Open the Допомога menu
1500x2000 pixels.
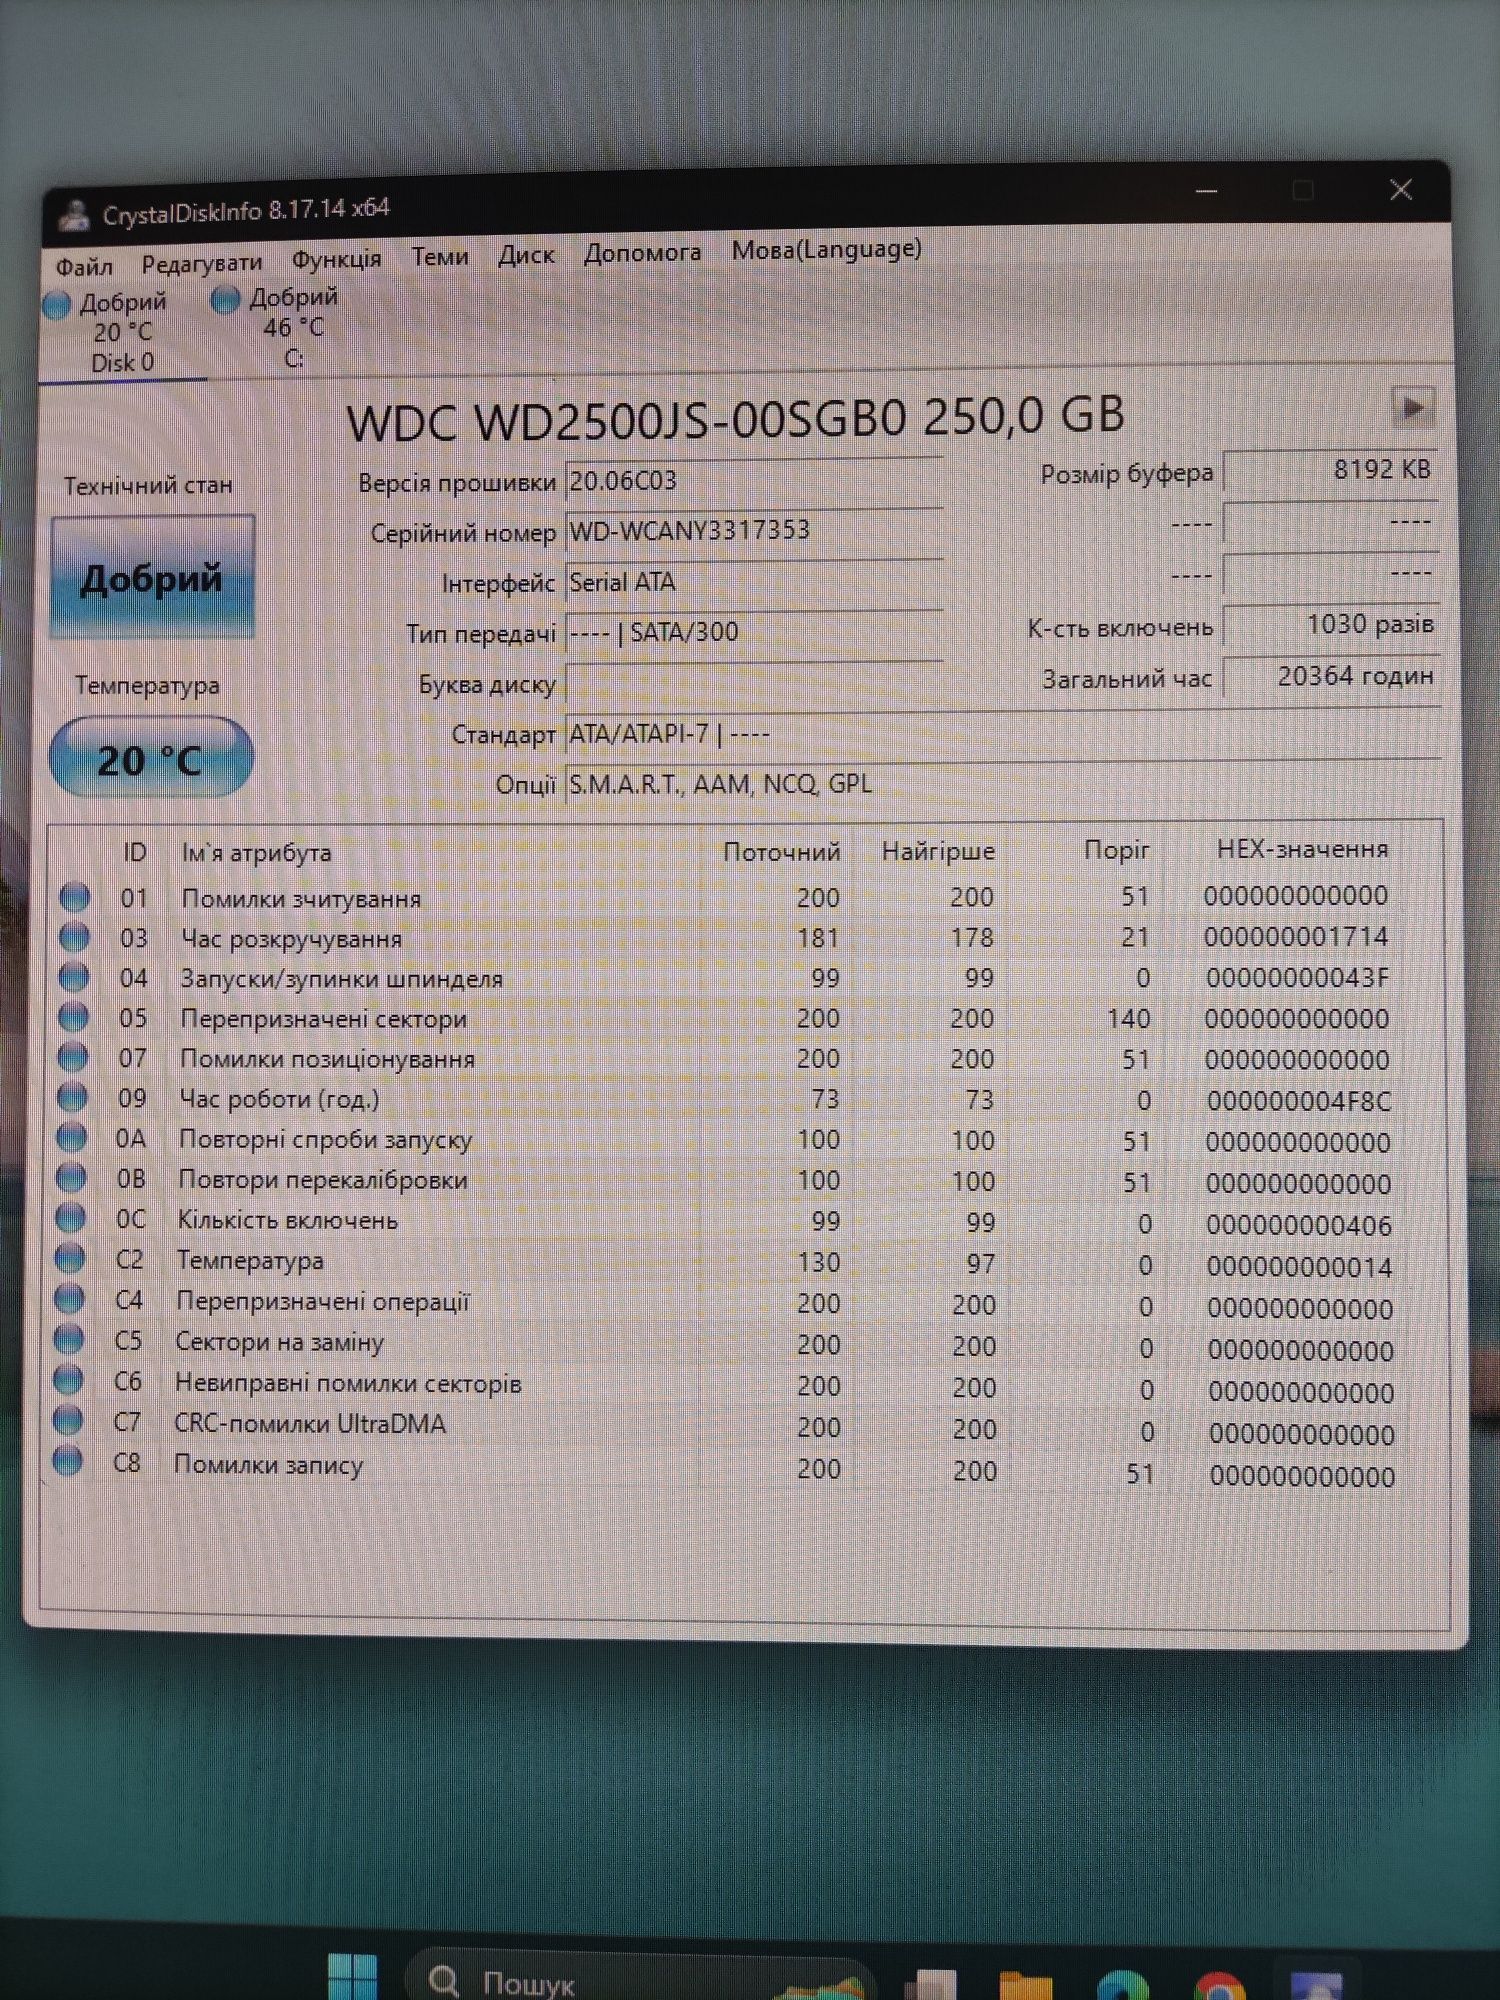(x=642, y=253)
